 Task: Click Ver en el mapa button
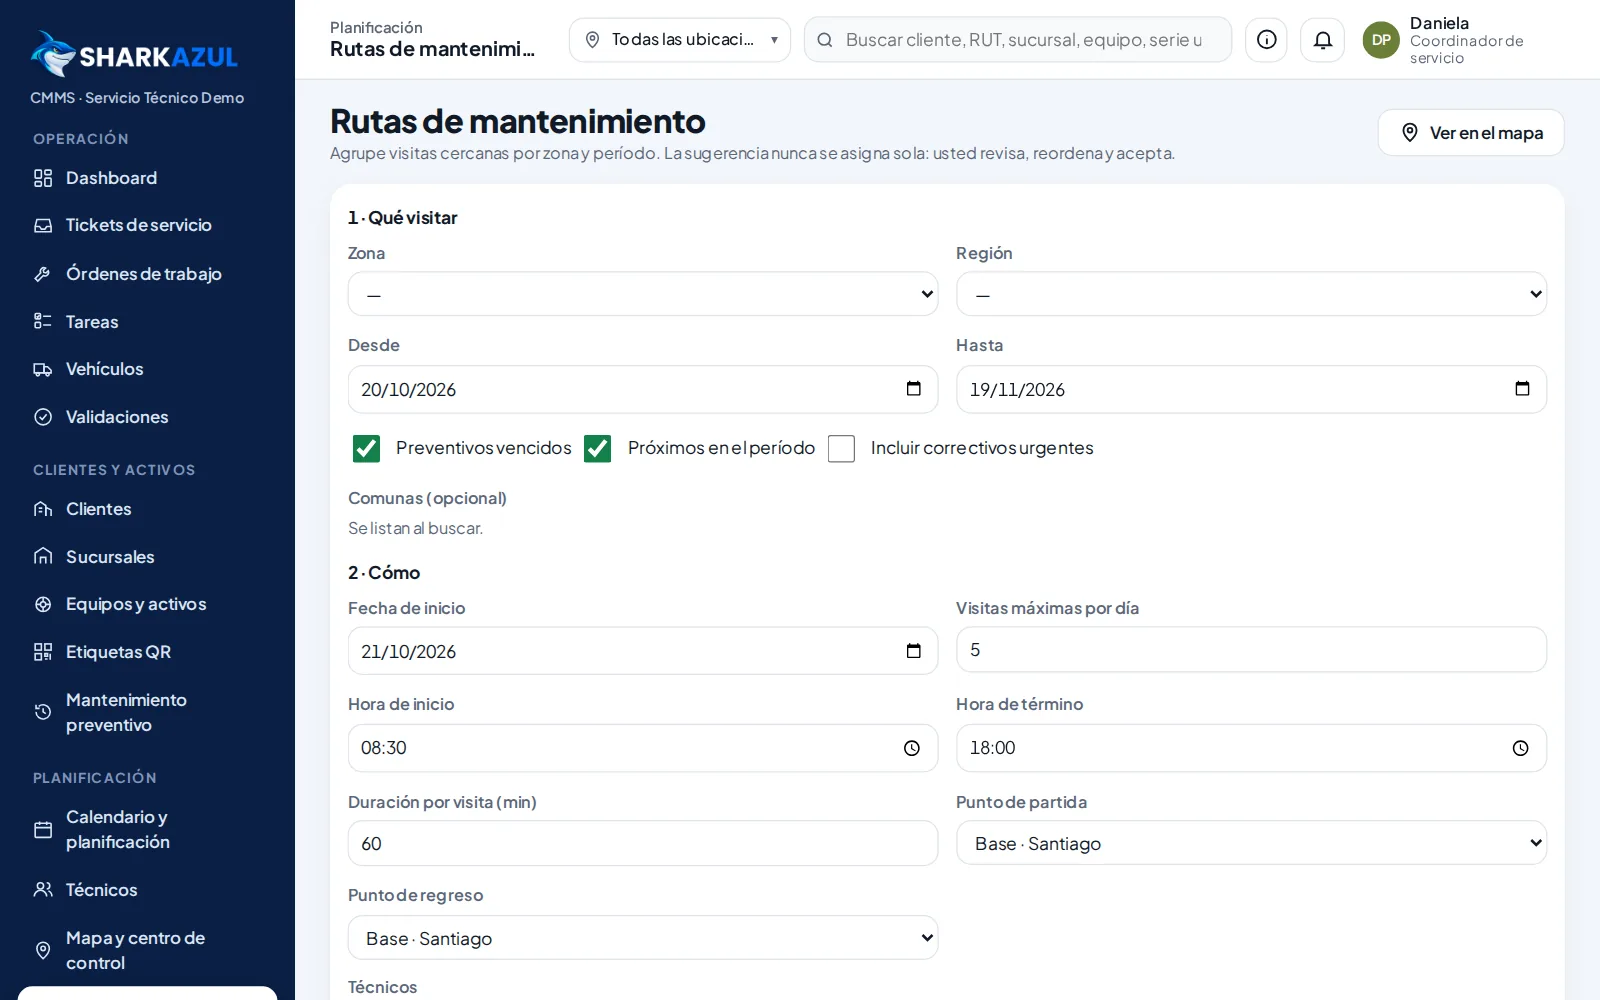[1471, 133]
